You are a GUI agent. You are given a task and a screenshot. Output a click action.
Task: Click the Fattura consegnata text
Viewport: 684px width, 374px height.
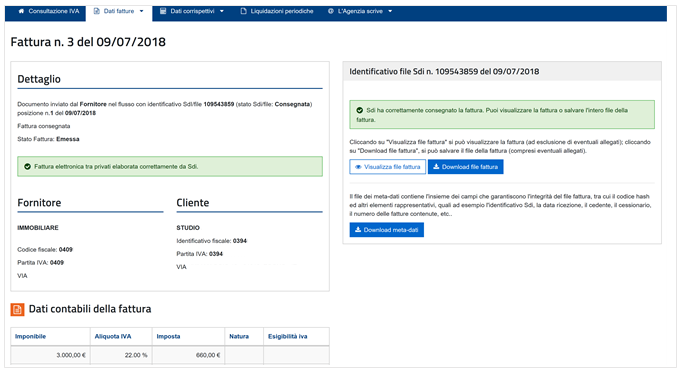pos(44,126)
